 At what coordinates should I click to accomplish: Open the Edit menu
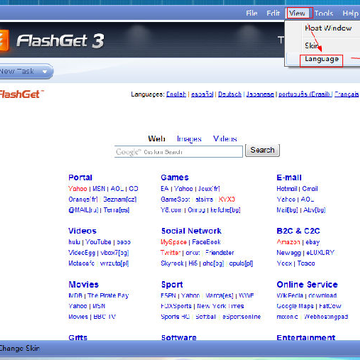[x=273, y=14]
